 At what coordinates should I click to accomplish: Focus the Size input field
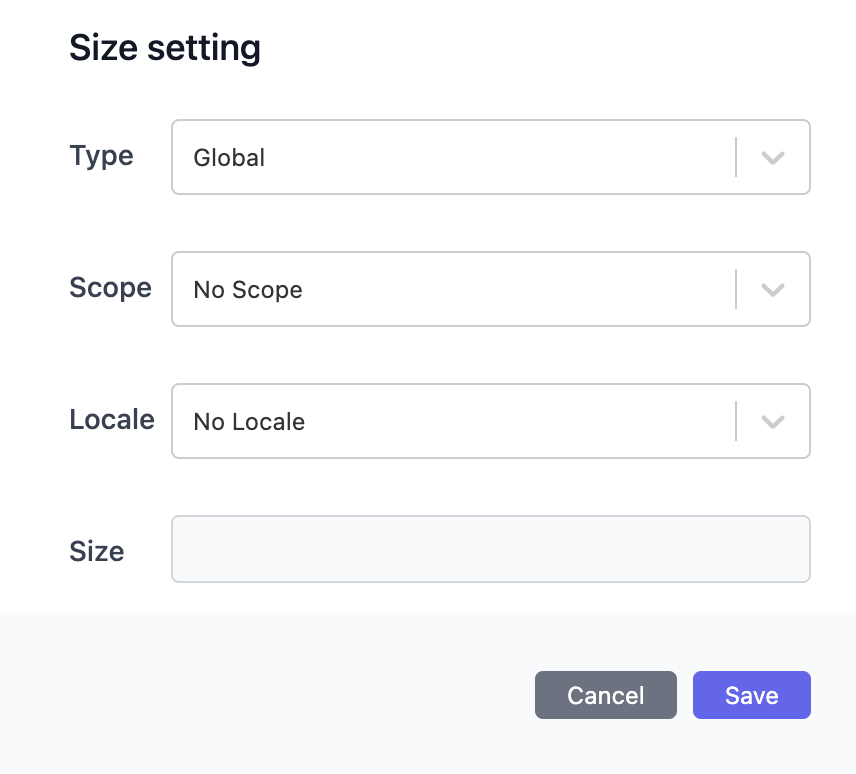[x=491, y=549]
